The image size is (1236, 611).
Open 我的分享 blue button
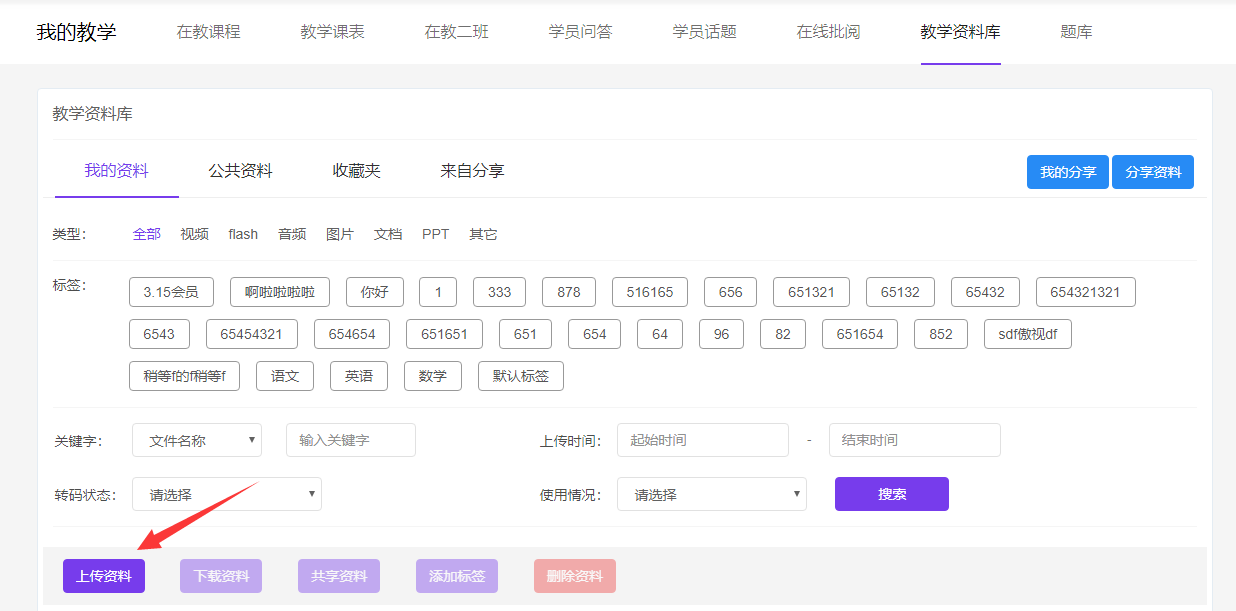click(1067, 172)
